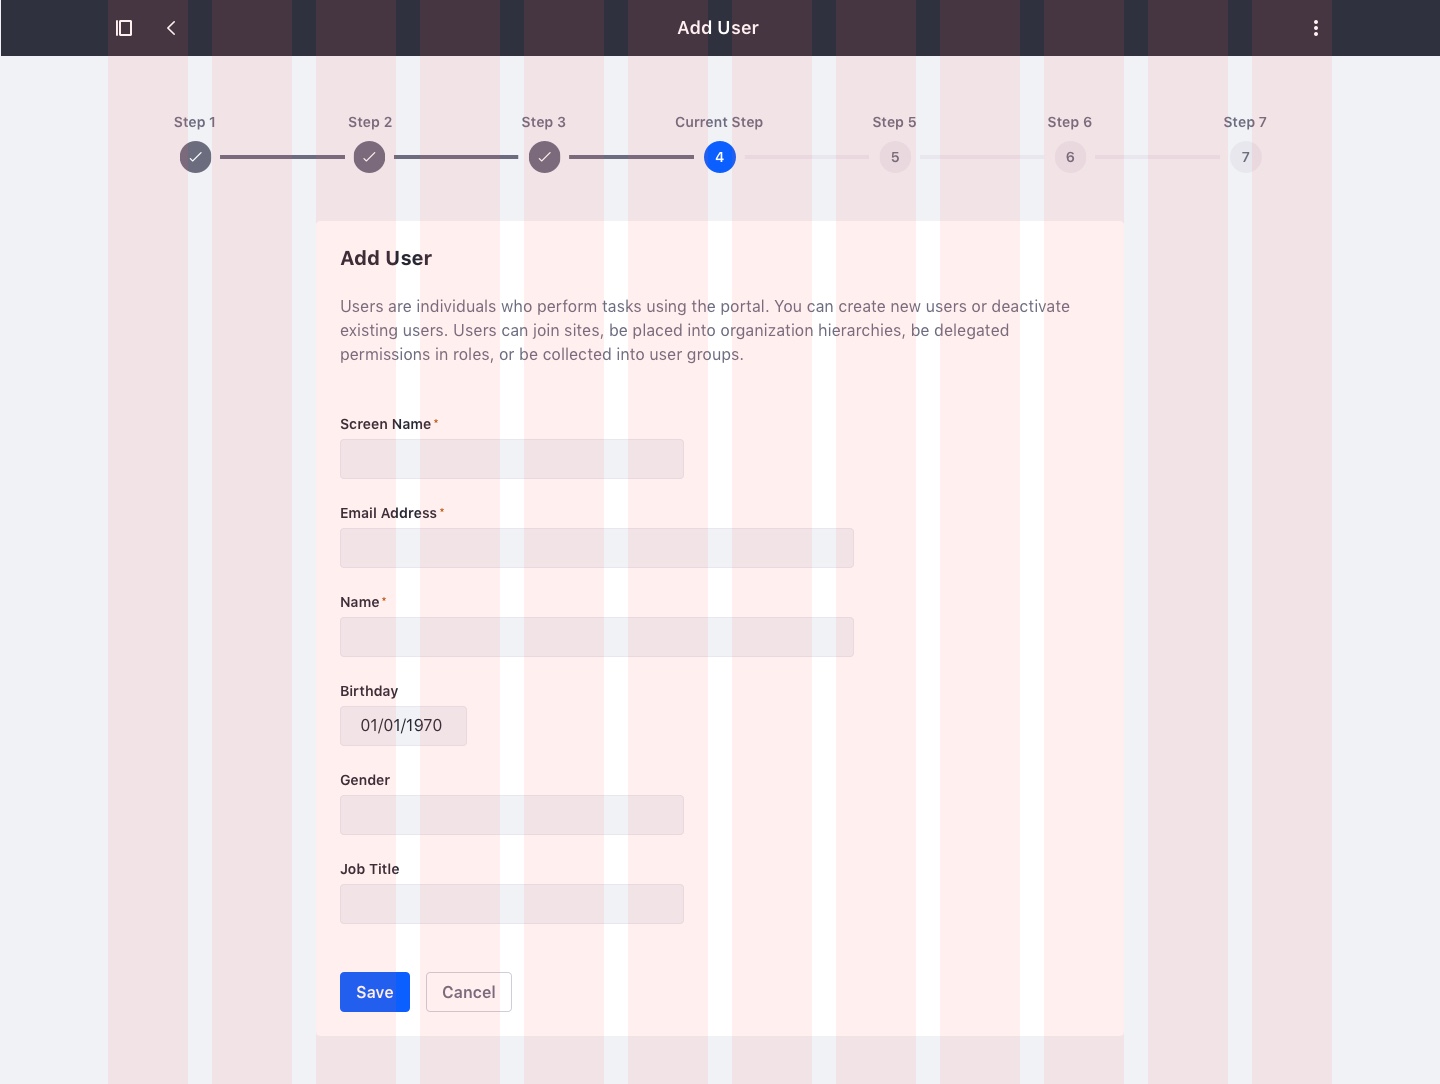Screen dimensions: 1440x1084
Task: Cancel adding the user
Action: pos(469,992)
